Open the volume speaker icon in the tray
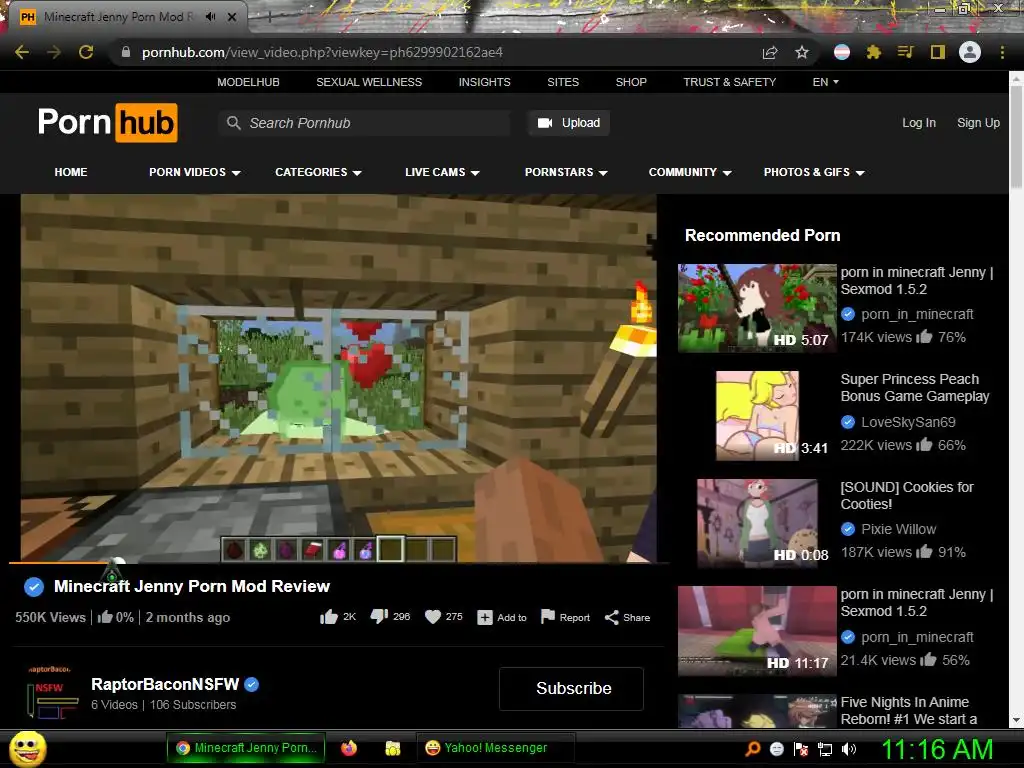The image size is (1024, 768). point(848,749)
